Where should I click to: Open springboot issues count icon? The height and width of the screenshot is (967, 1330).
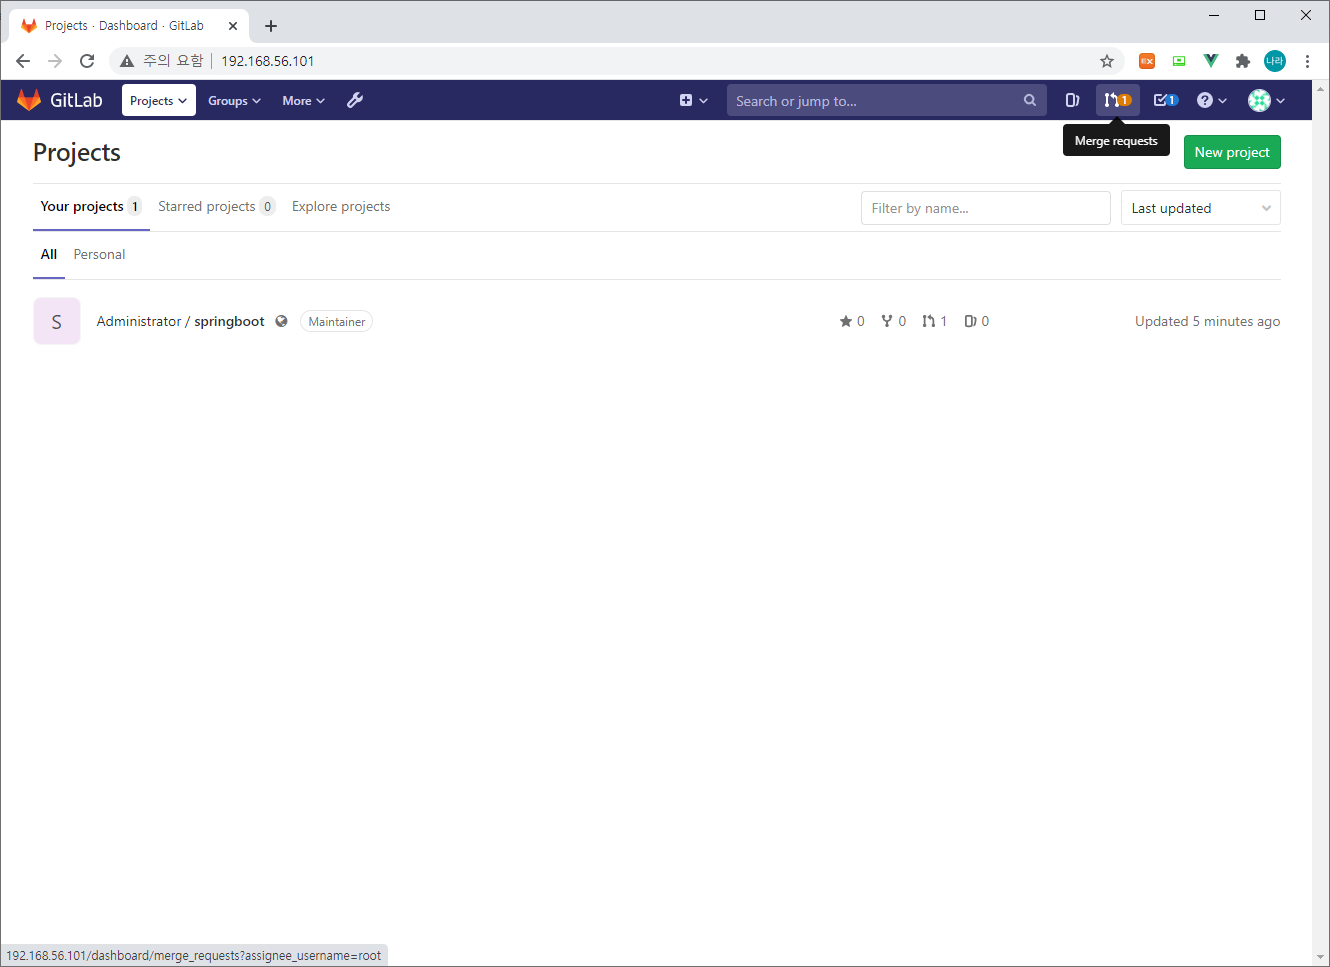click(976, 321)
